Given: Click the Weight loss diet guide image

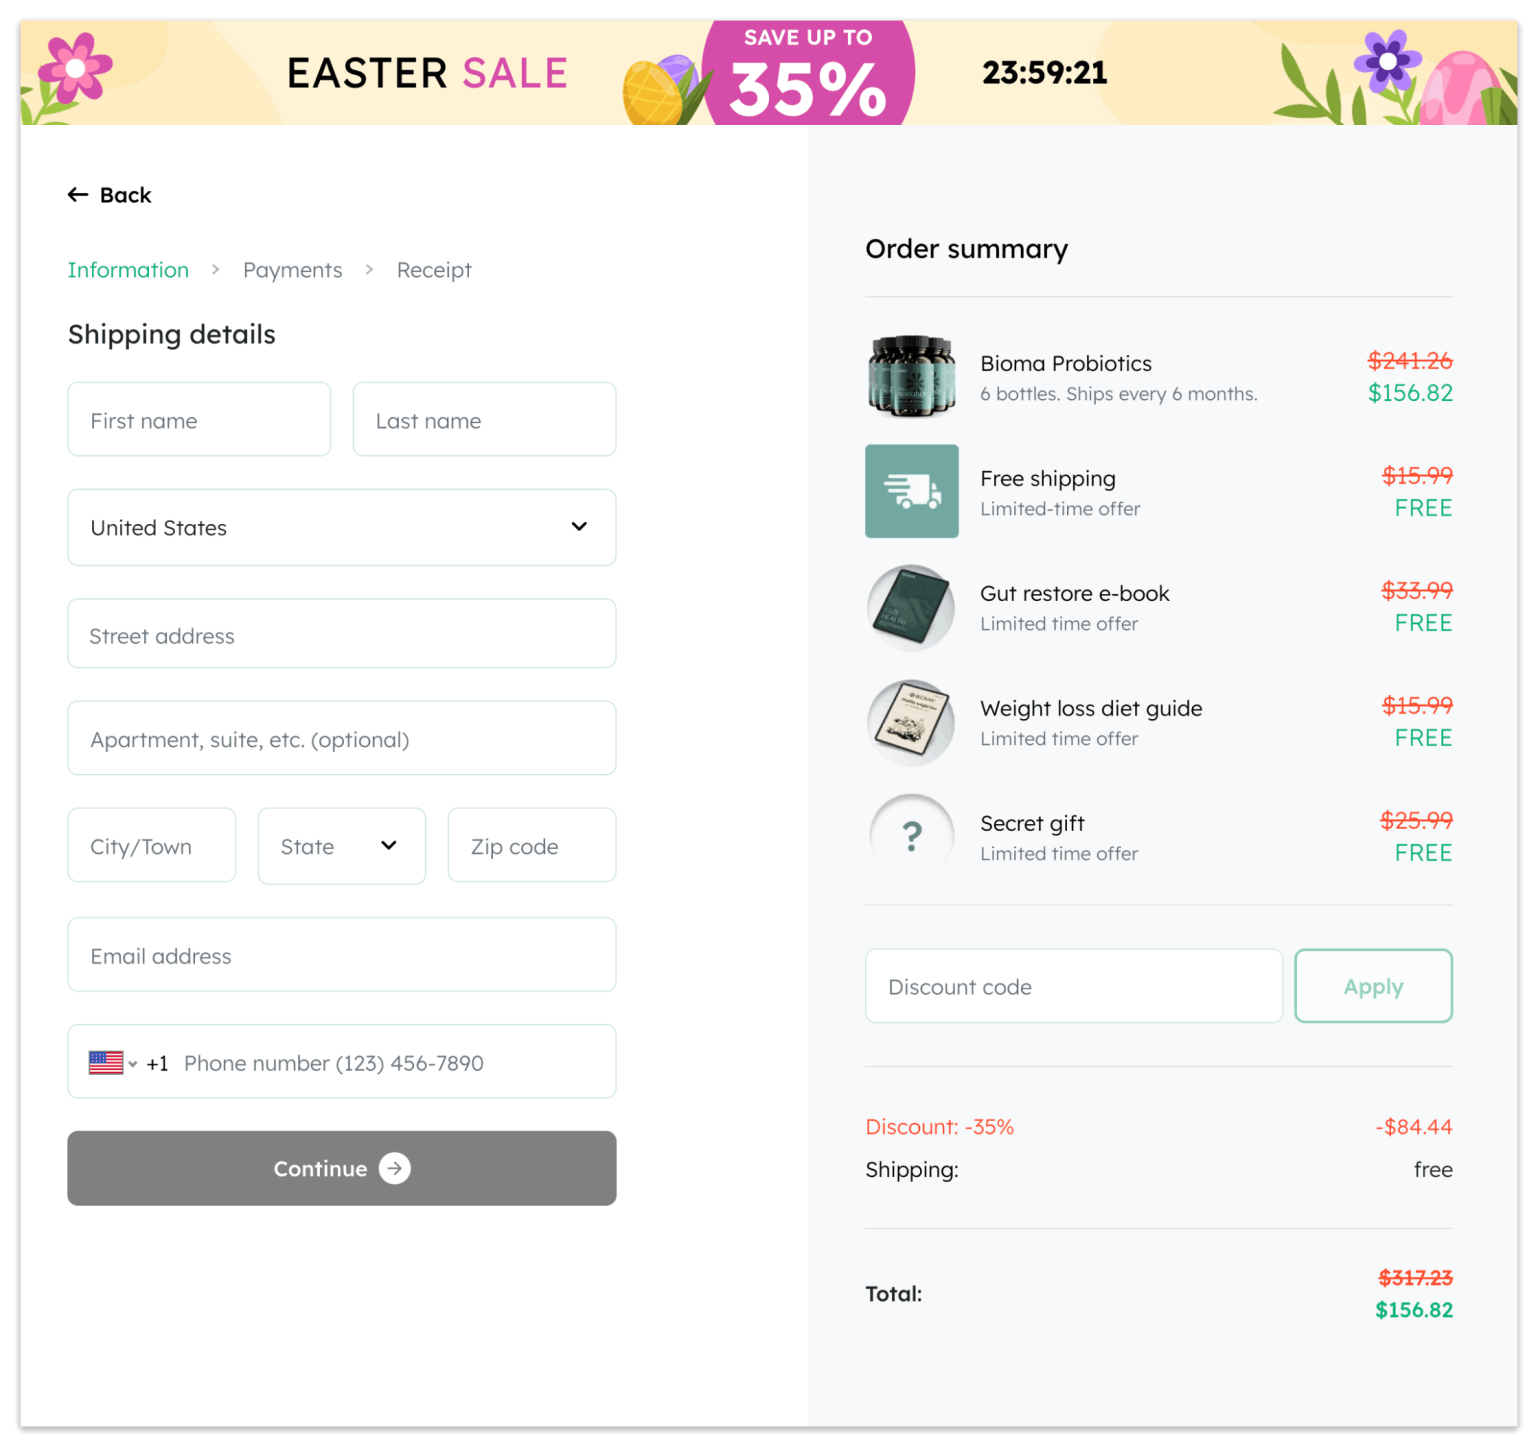Looking at the screenshot, I should click(x=911, y=722).
